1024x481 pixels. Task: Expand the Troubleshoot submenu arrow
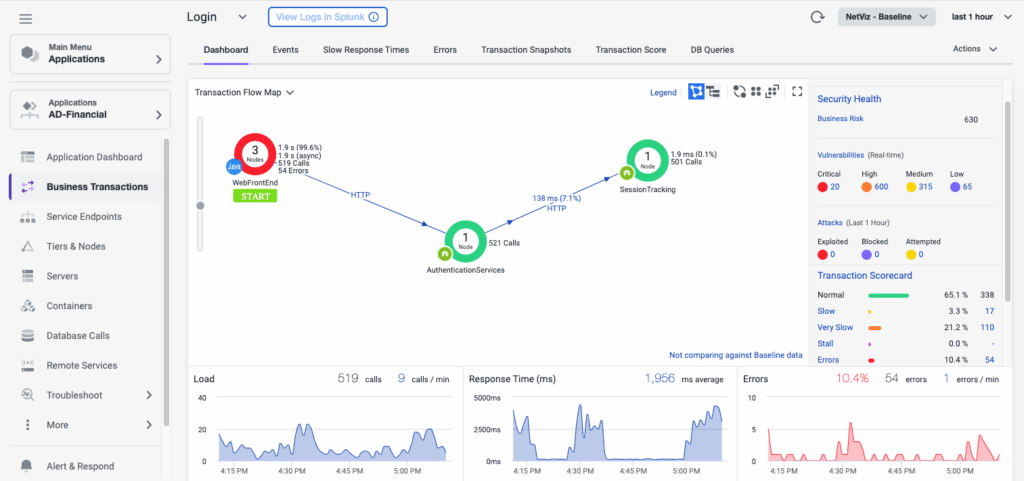149,395
